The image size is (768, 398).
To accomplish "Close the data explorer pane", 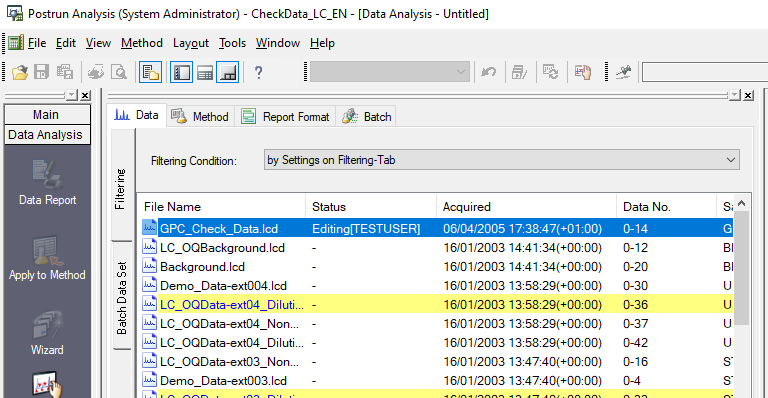I will coord(748,95).
